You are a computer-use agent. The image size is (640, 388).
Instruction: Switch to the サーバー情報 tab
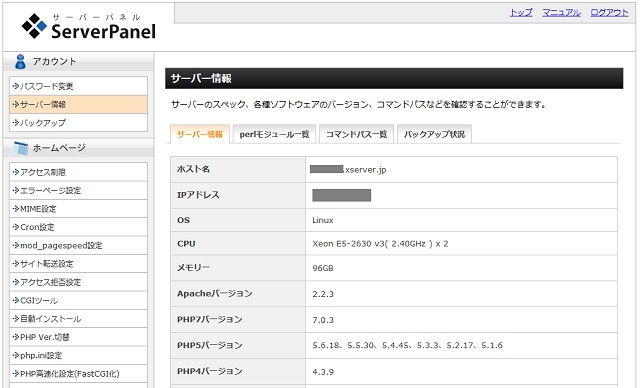(x=200, y=134)
